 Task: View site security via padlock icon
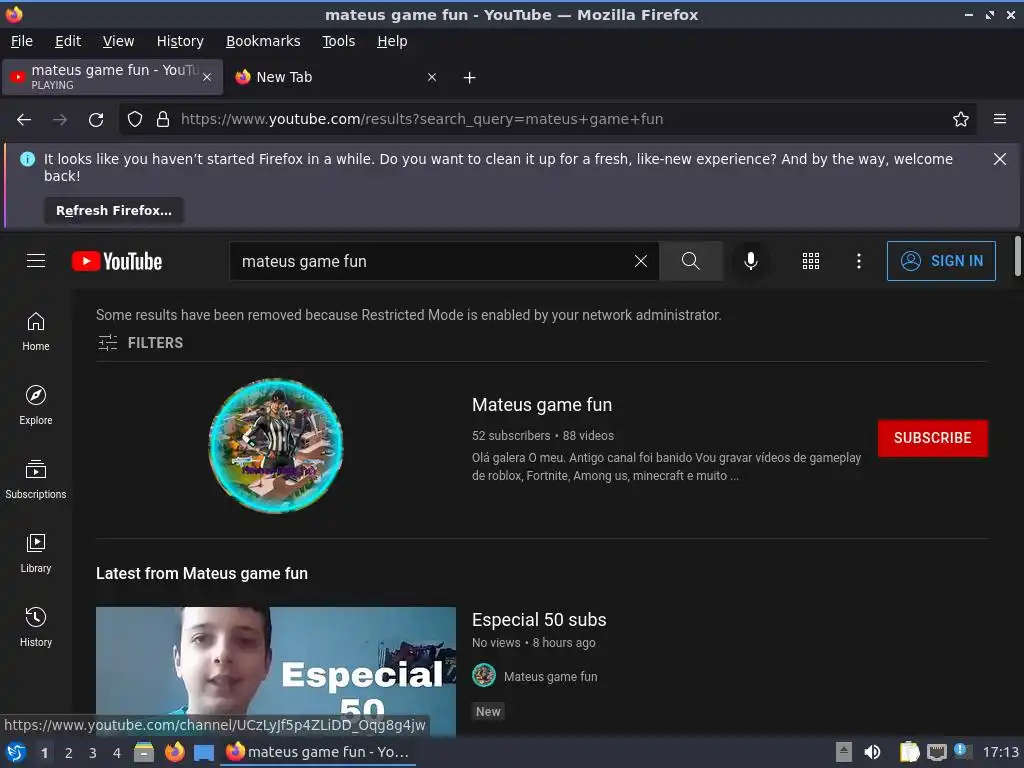click(x=163, y=120)
